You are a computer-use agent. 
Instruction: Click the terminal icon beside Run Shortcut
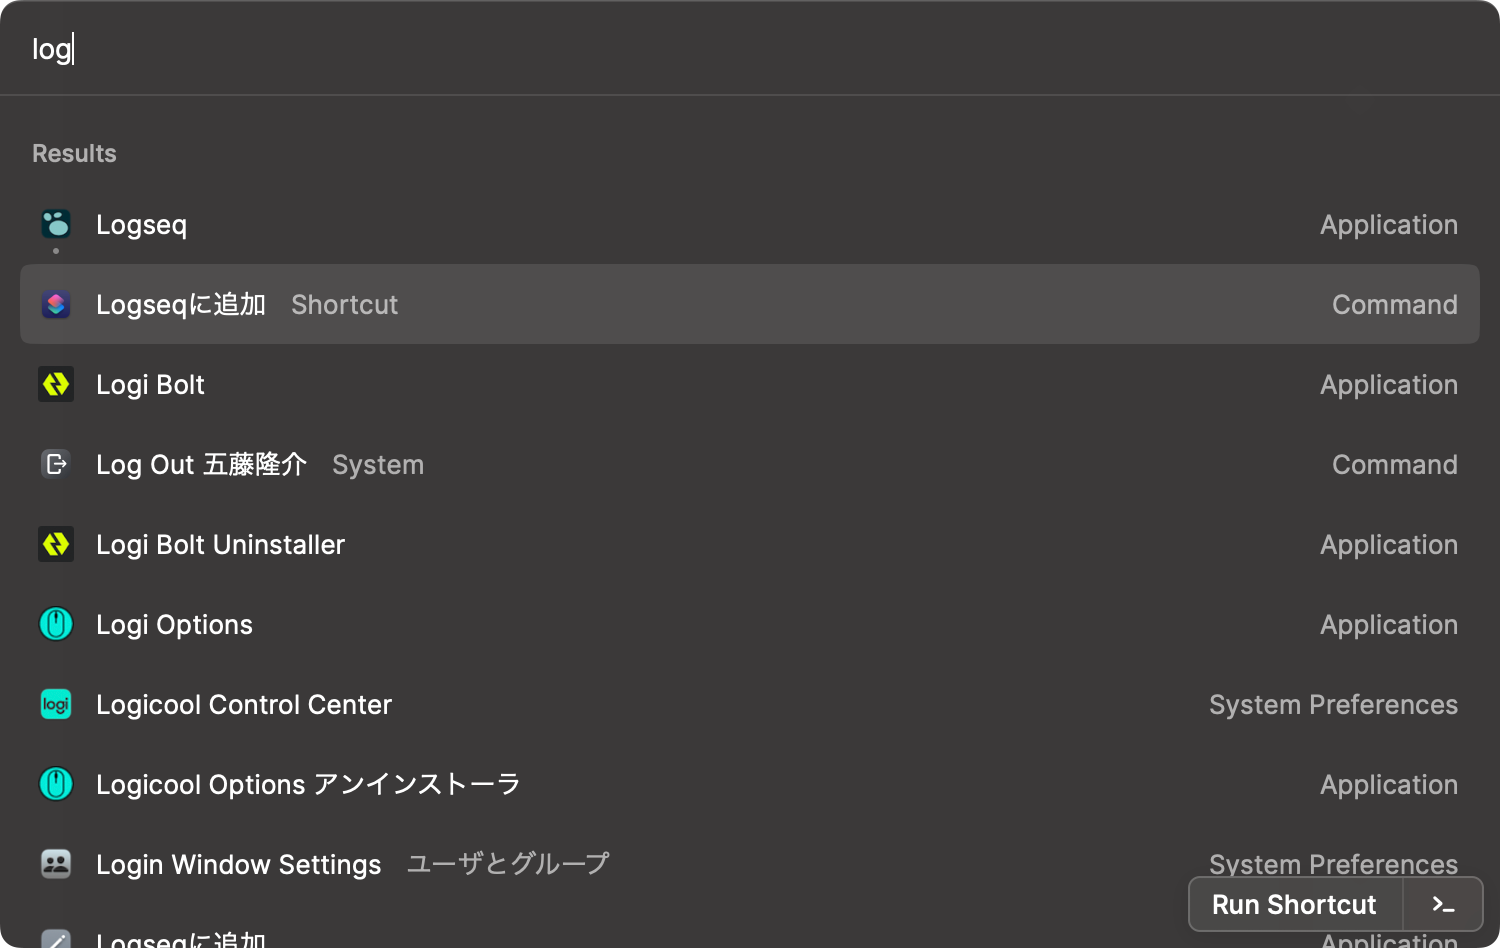pos(1443,904)
